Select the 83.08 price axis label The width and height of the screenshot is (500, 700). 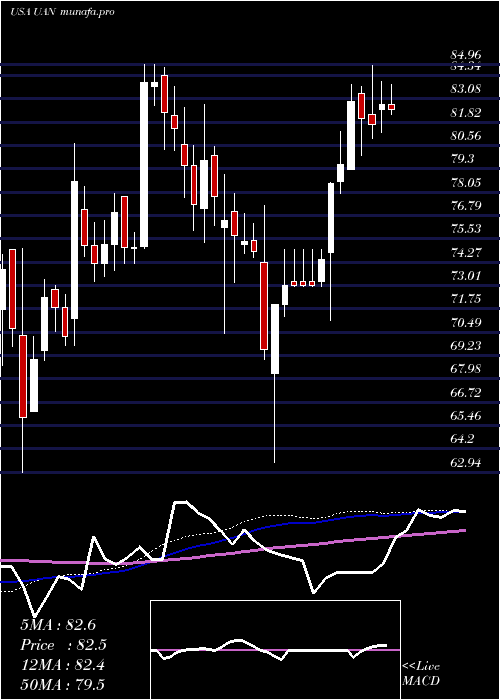[466, 88]
